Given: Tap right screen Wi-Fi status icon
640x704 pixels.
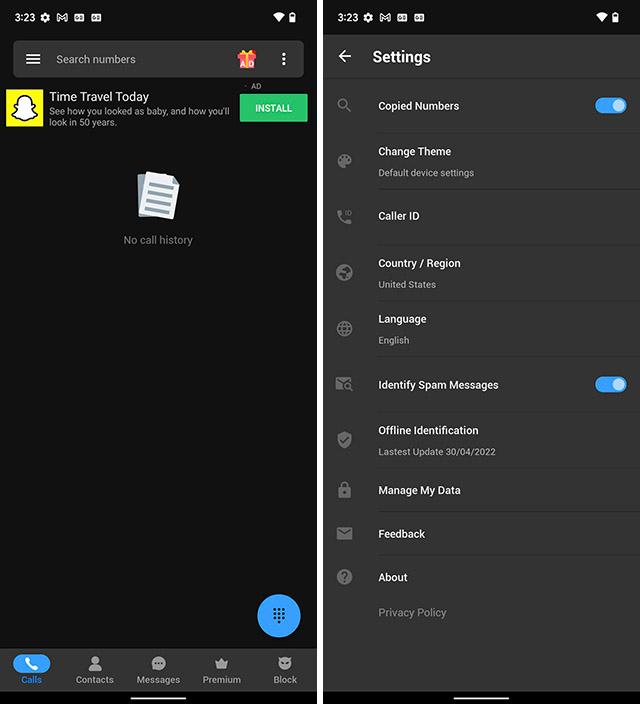Looking at the screenshot, I should pyautogui.click(x=601, y=18).
